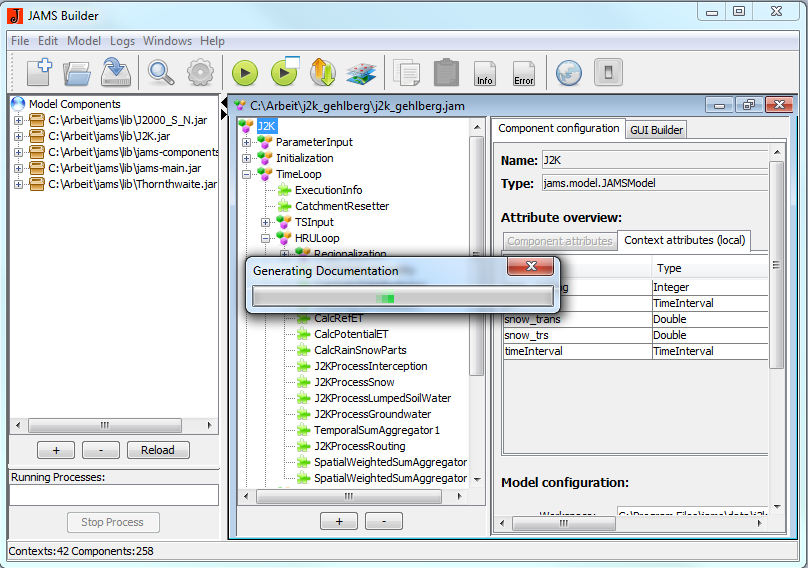The height and width of the screenshot is (568, 808).
Task: Click the save model icon
Action: [117, 72]
